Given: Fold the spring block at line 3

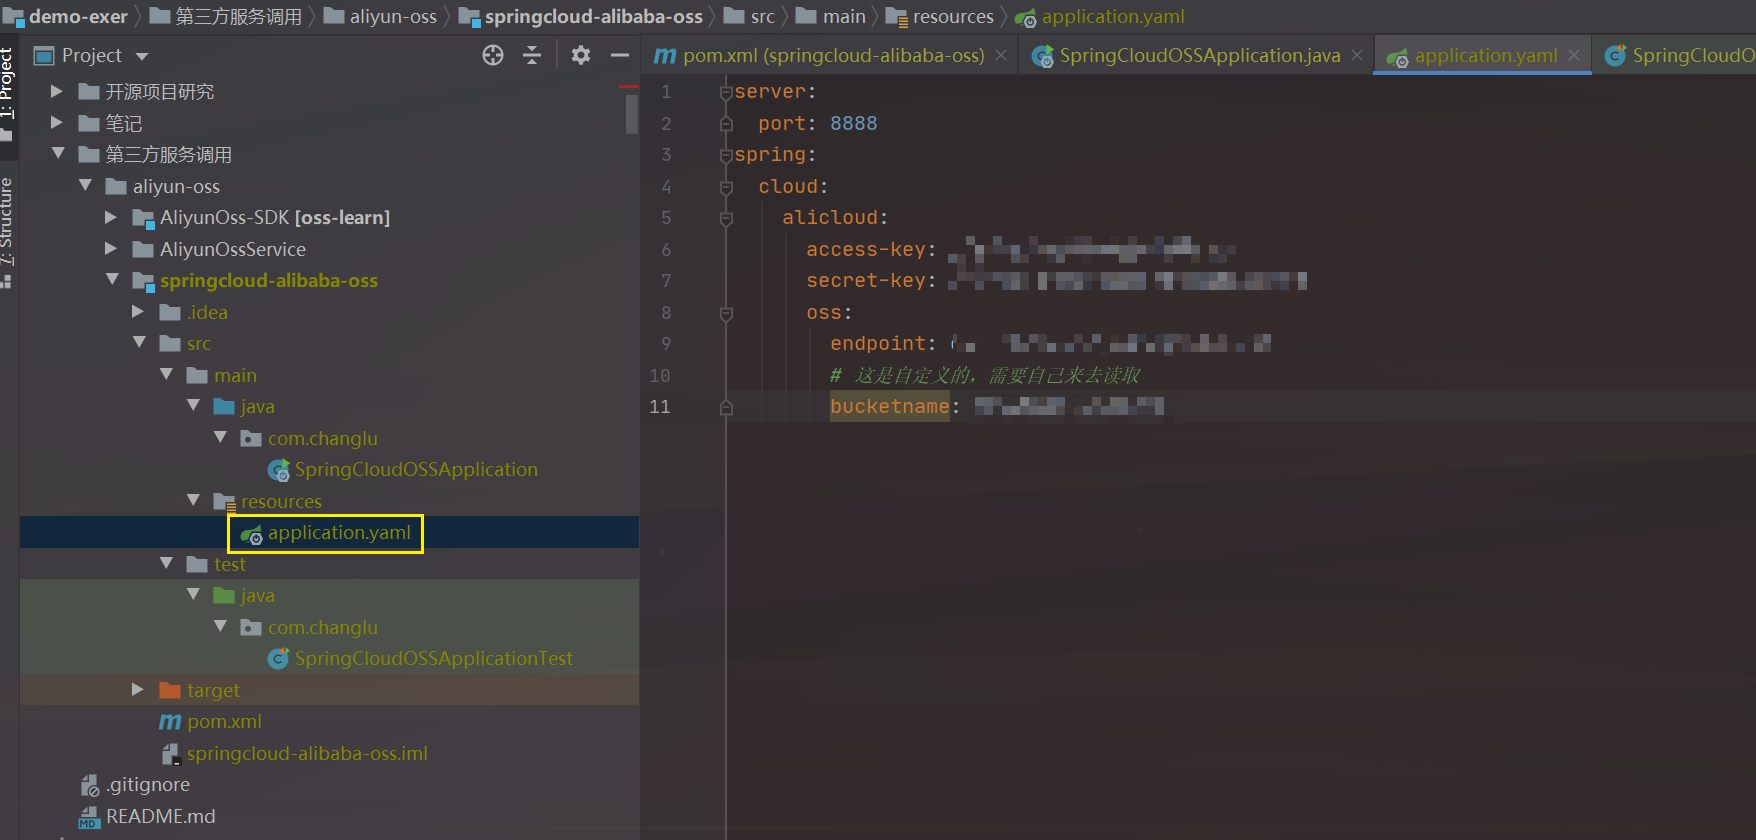Looking at the screenshot, I should (x=726, y=155).
